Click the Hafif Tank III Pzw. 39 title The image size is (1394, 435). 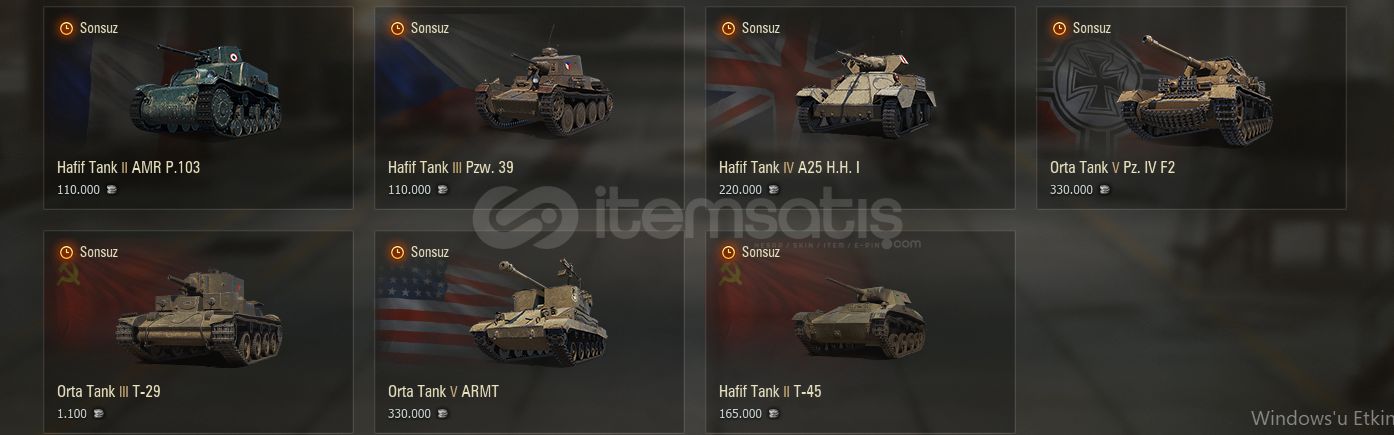point(451,167)
